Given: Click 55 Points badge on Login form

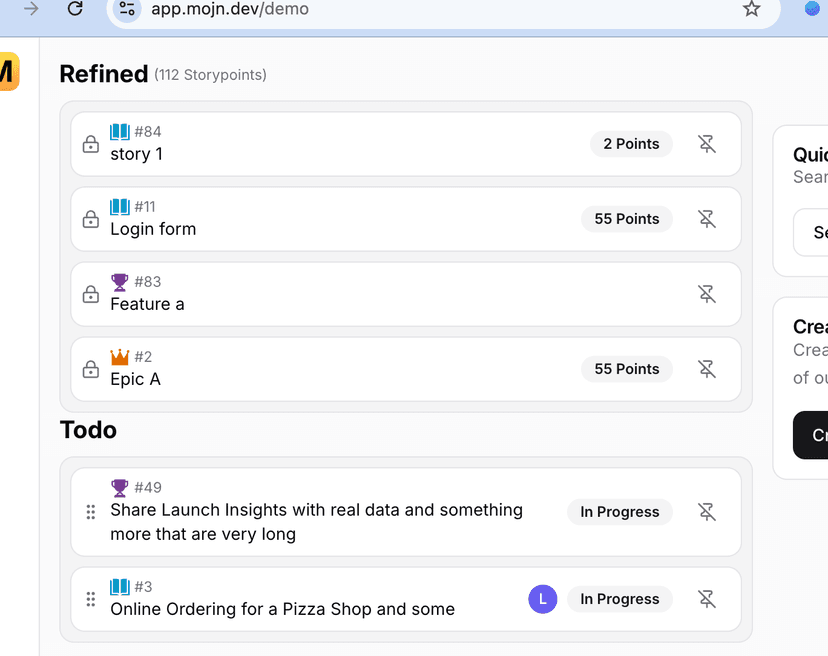Looking at the screenshot, I should [x=627, y=219].
